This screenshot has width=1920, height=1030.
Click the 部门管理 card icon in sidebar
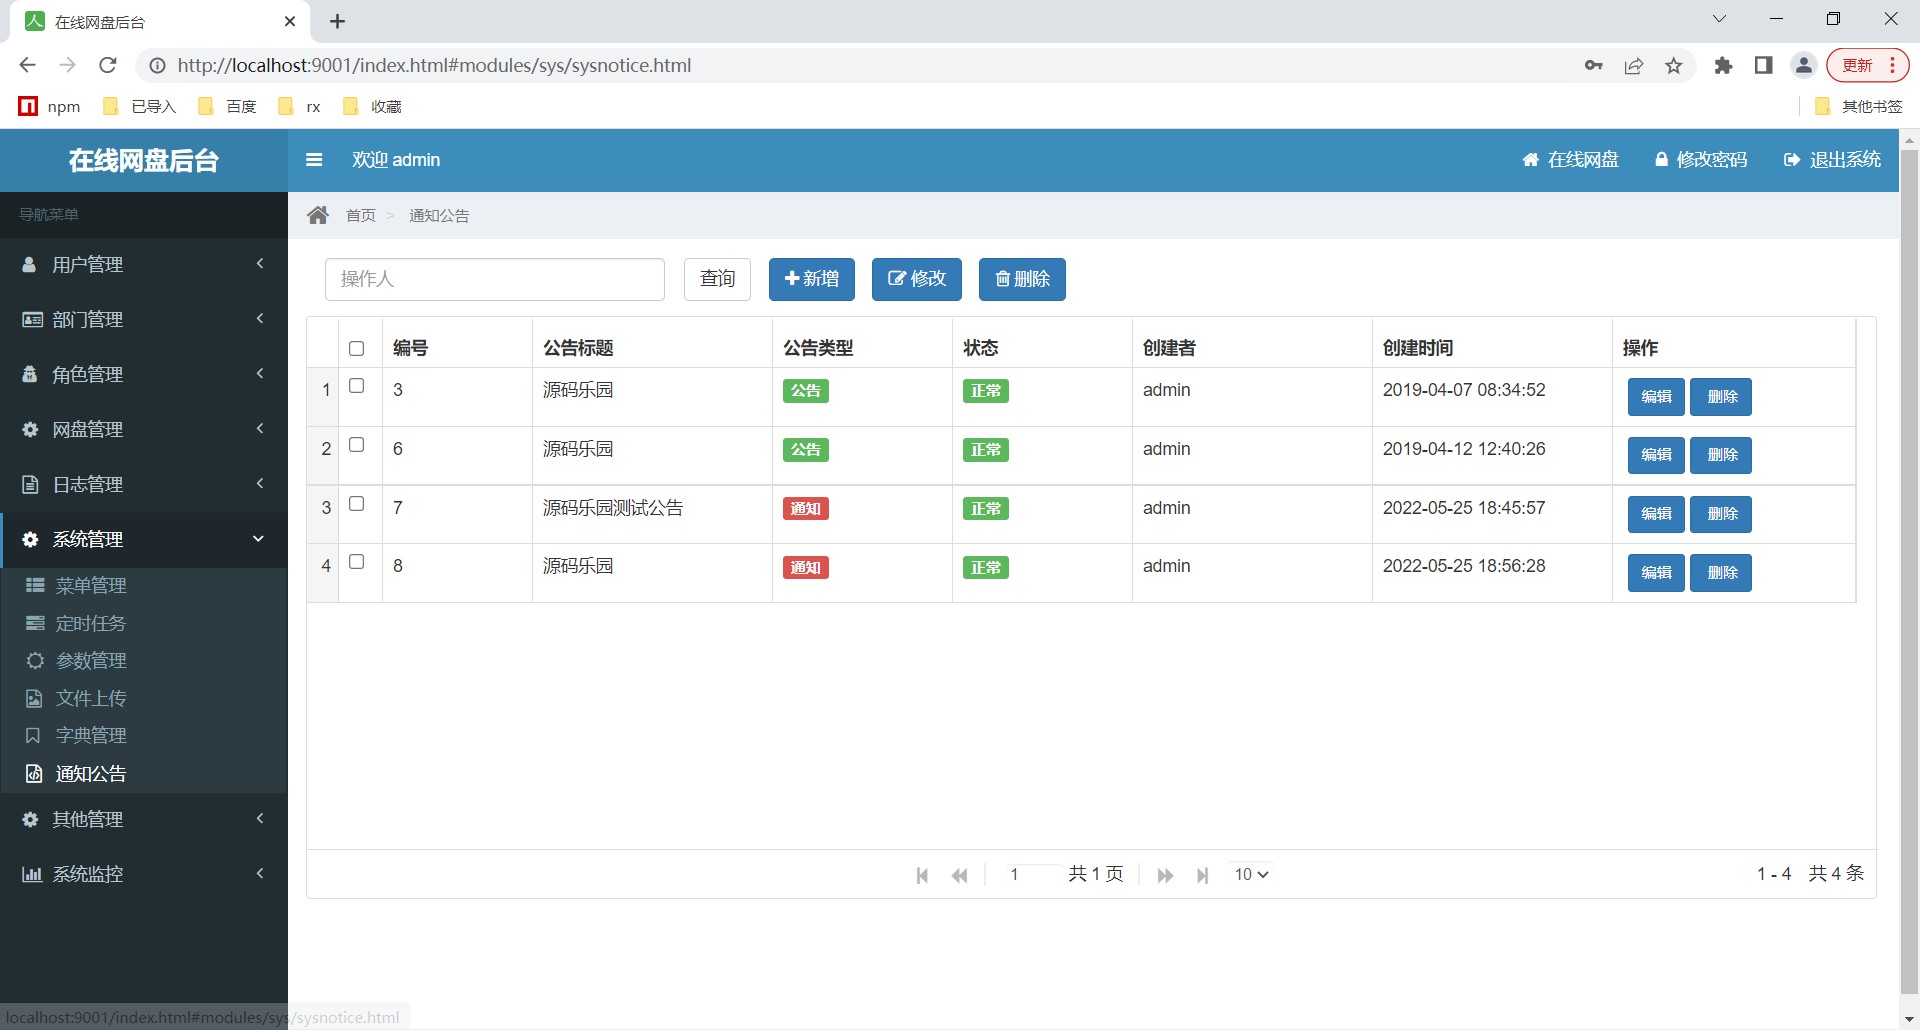[32, 320]
